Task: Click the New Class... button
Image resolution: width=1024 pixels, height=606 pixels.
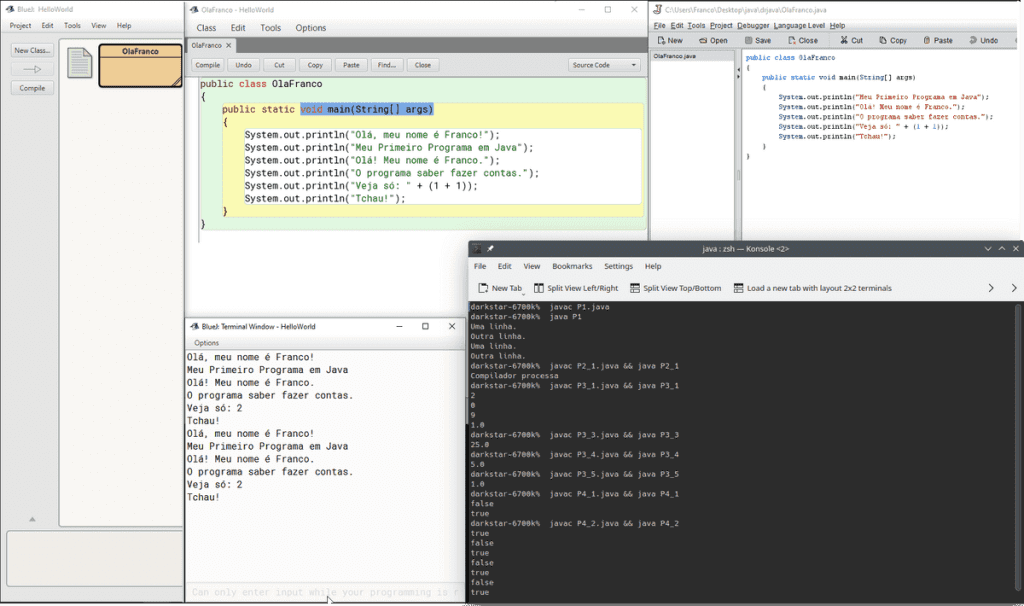Action: coord(32,50)
